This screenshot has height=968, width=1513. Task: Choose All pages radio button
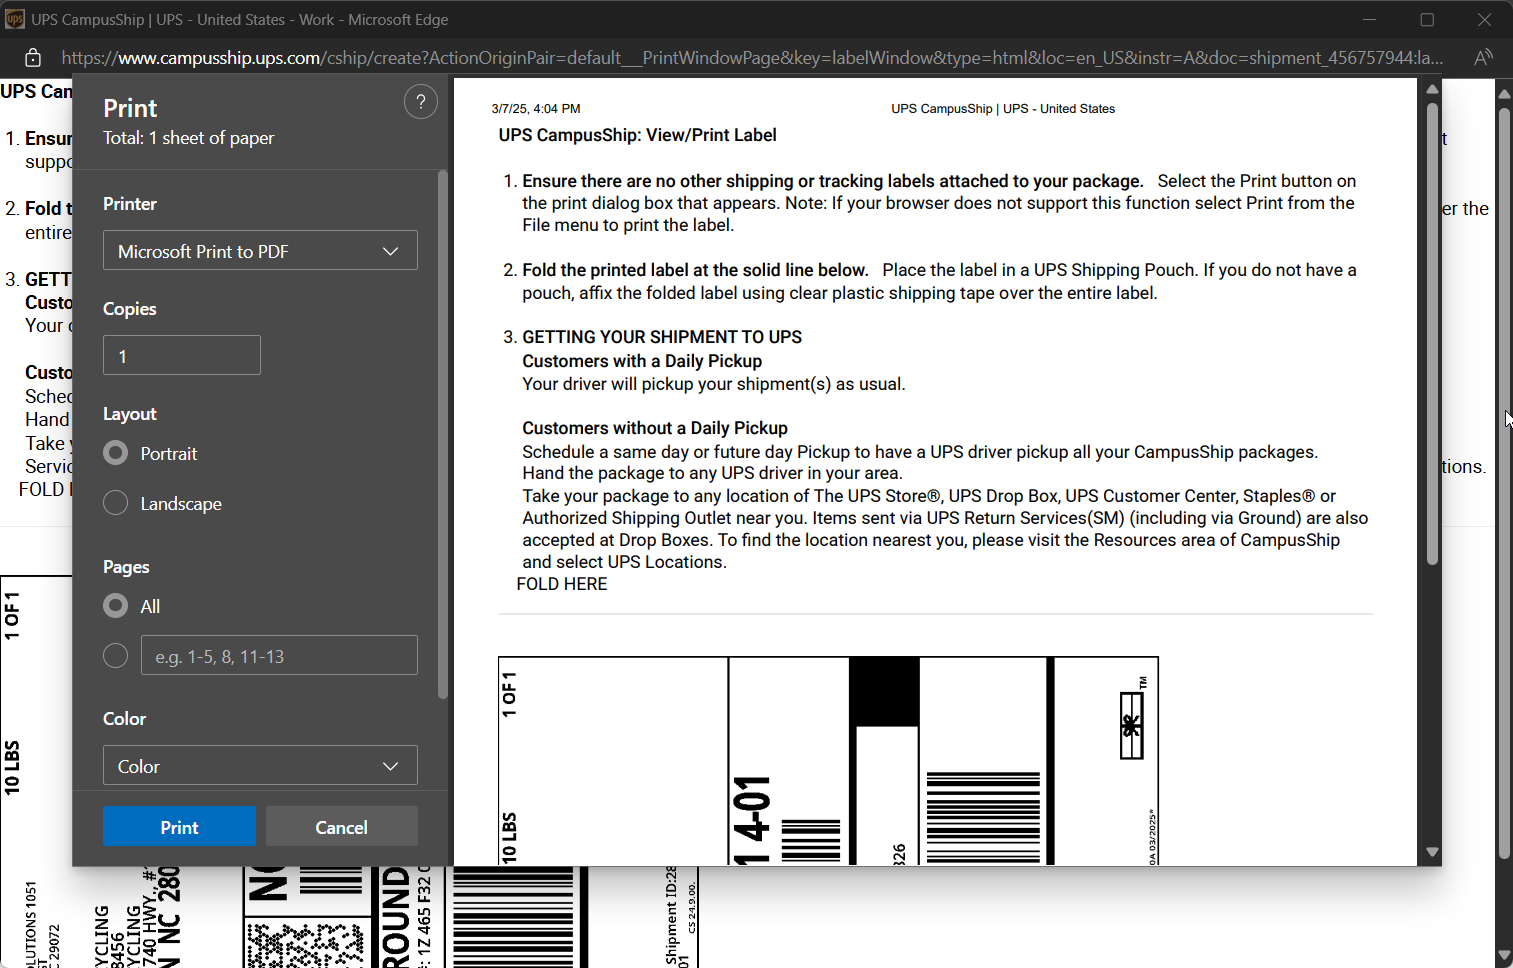point(116,606)
